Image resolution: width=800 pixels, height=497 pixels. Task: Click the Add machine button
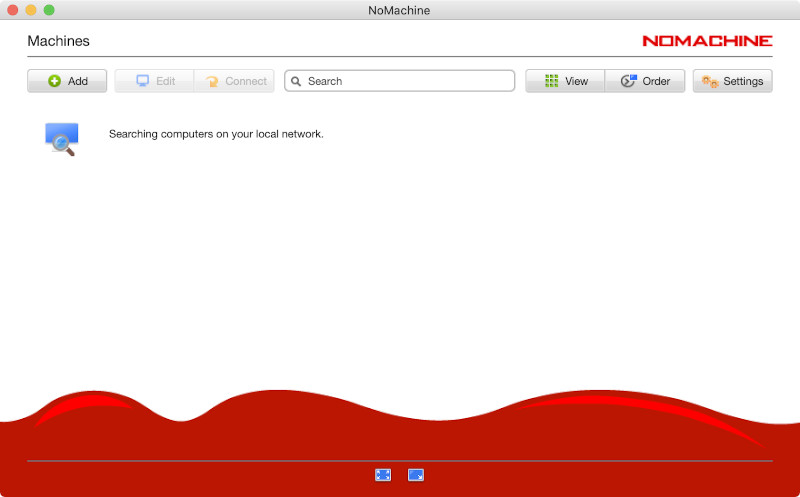(x=67, y=81)
